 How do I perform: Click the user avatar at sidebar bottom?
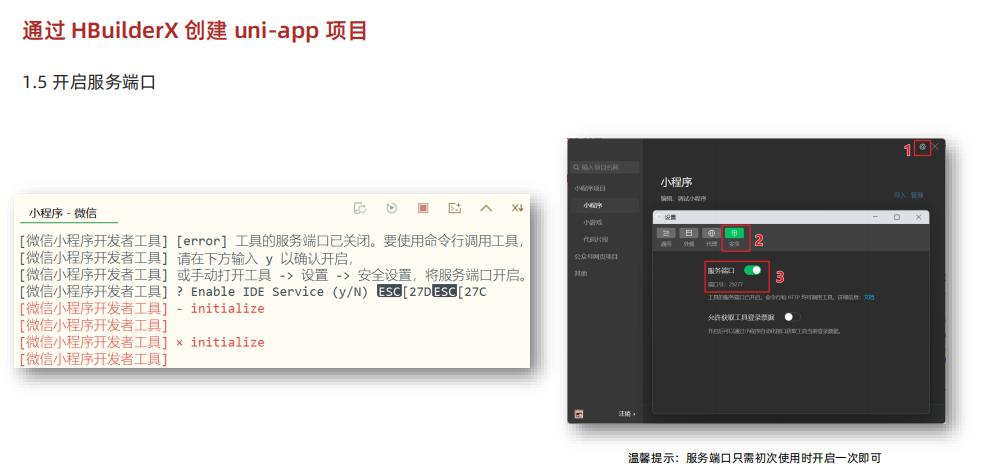tap(579, 414)
